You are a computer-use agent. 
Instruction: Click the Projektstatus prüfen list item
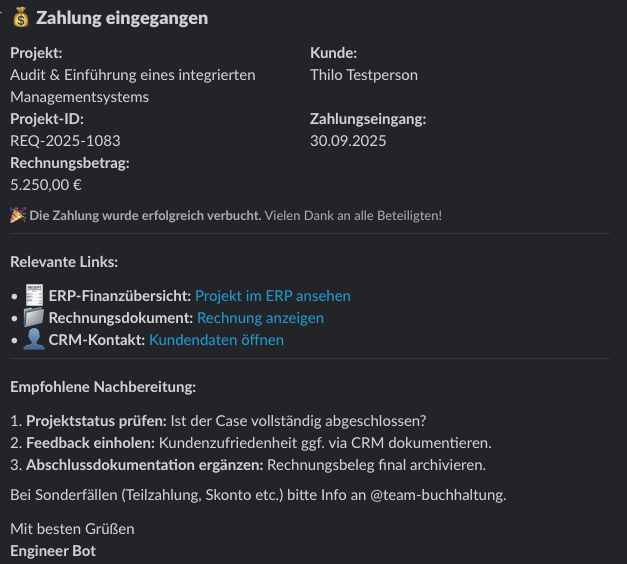tap(218, 421)
